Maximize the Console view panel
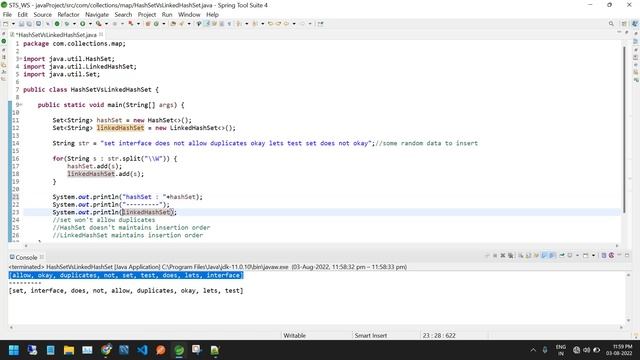Screen dimensions: 640x360 (x=627, y=255)
